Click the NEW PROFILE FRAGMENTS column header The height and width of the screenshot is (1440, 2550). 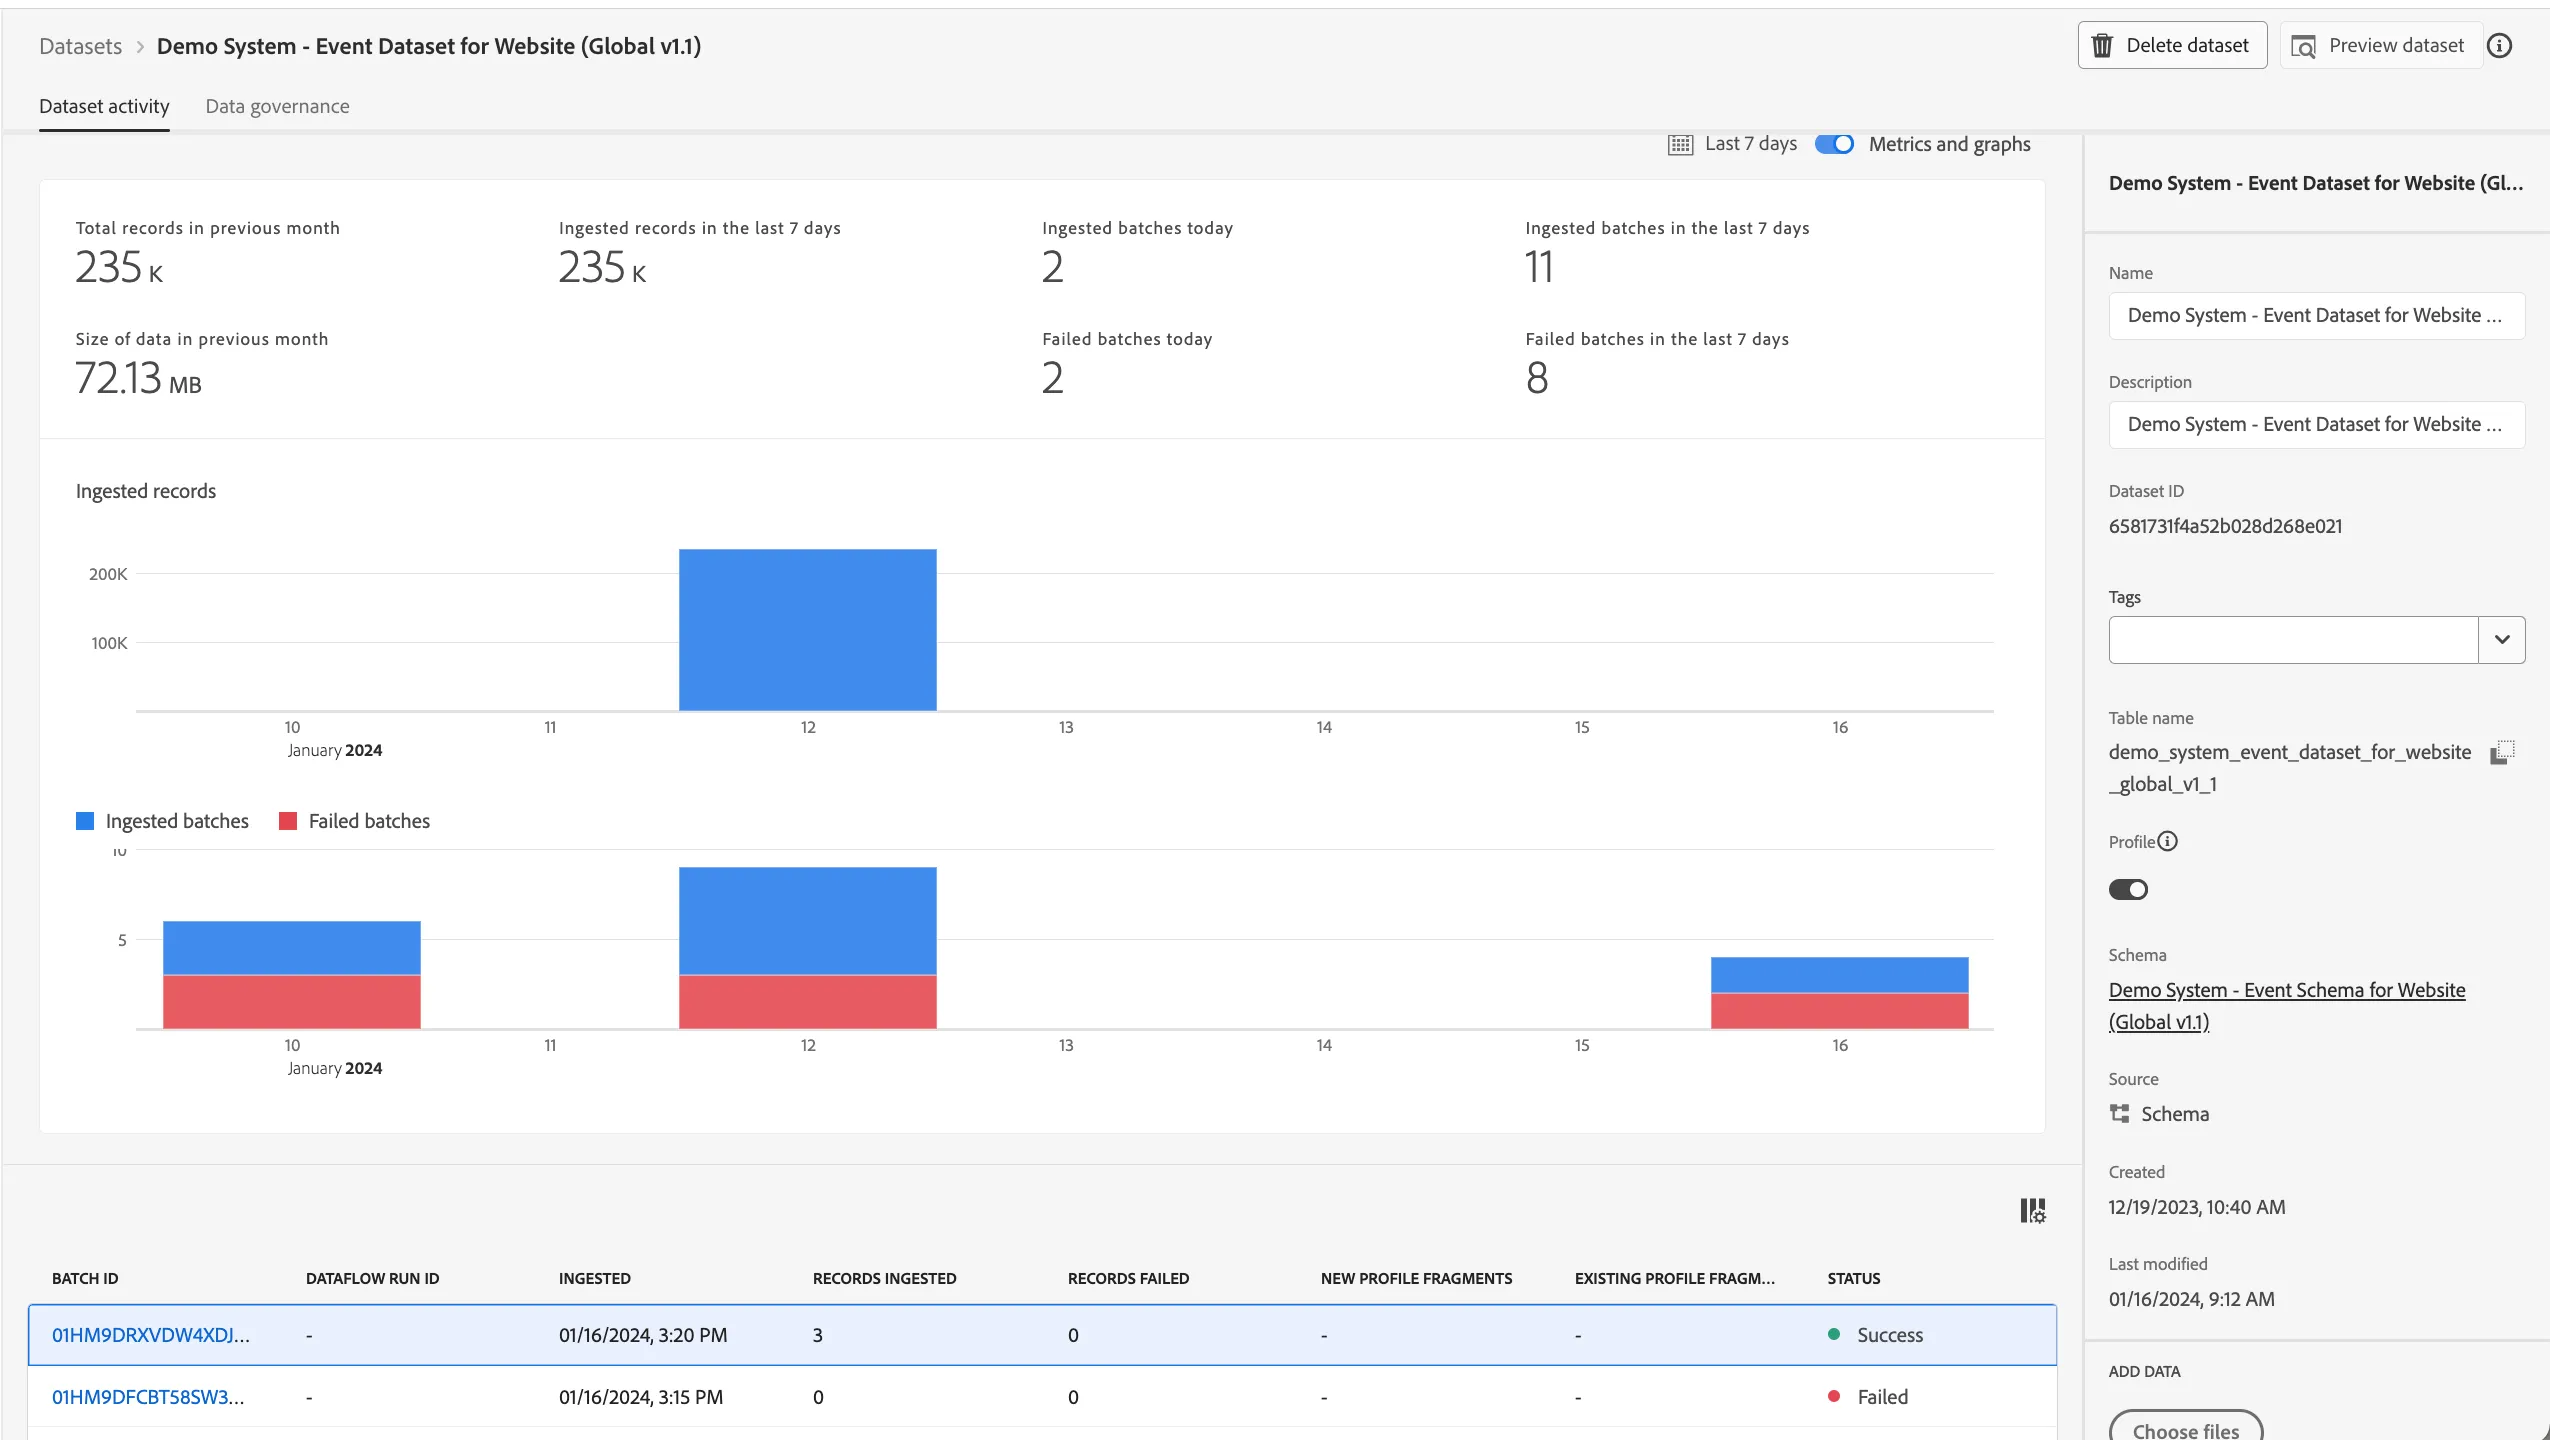pos(1416,1278)
